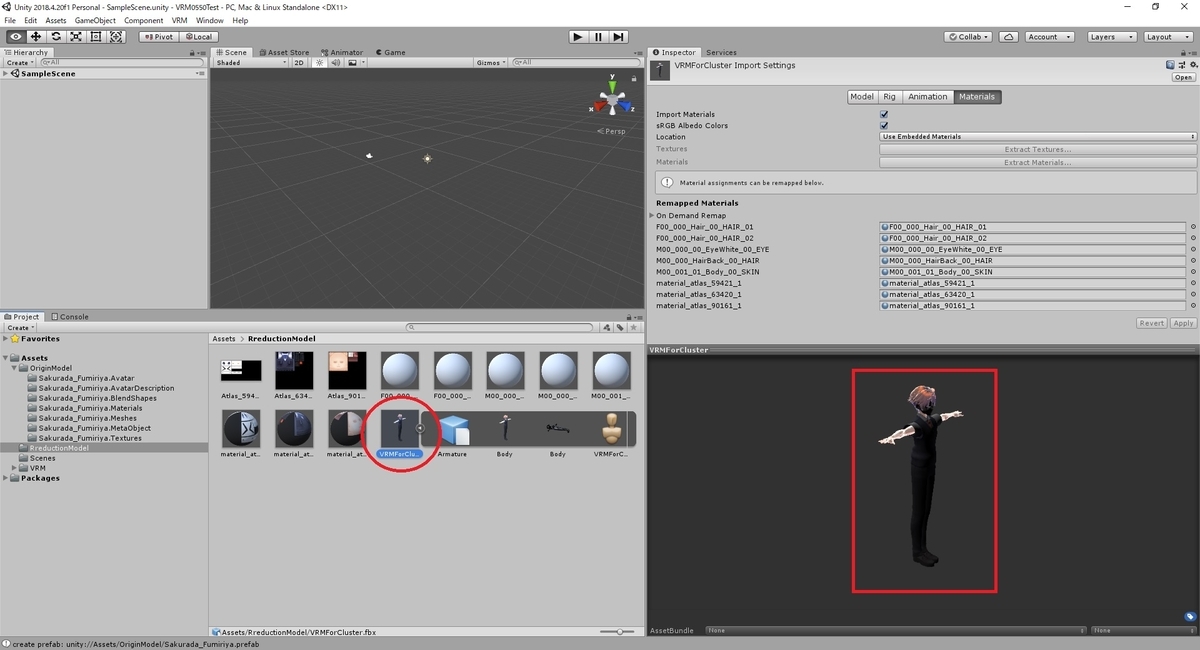Expand the VRM folder
The width and height of the screenshot is (1200, 650).
(16, 468)
